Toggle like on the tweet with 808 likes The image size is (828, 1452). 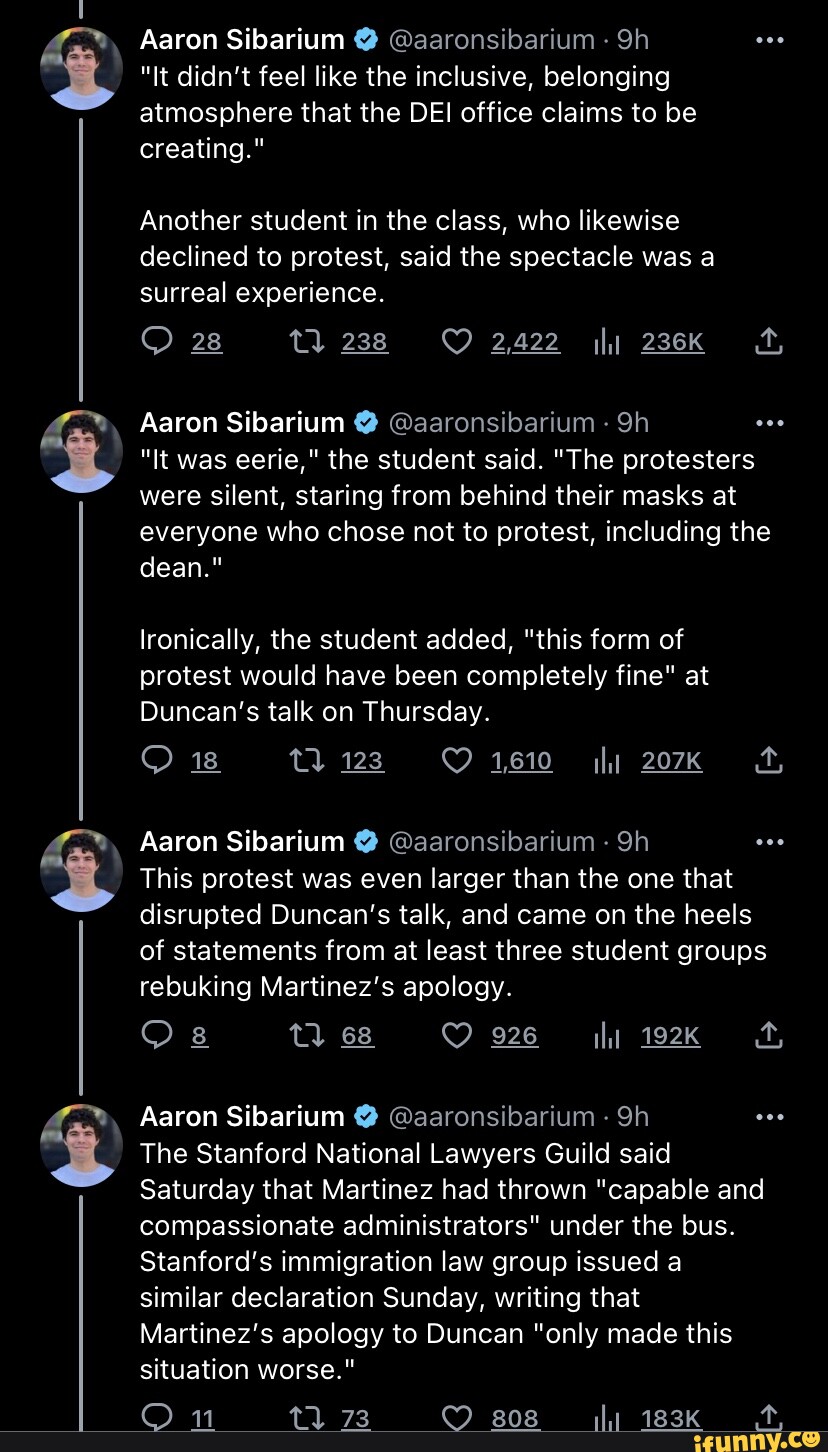point(457,1416)
